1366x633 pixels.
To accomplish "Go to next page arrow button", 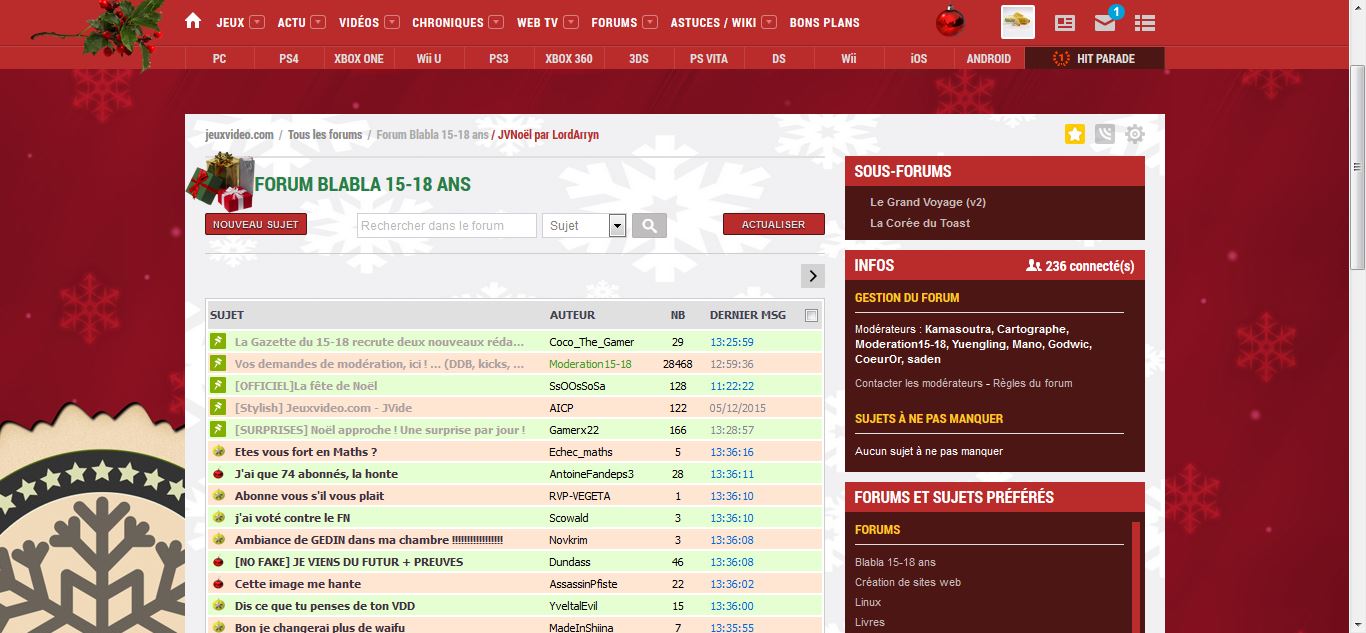I will (x=813, y=276).
